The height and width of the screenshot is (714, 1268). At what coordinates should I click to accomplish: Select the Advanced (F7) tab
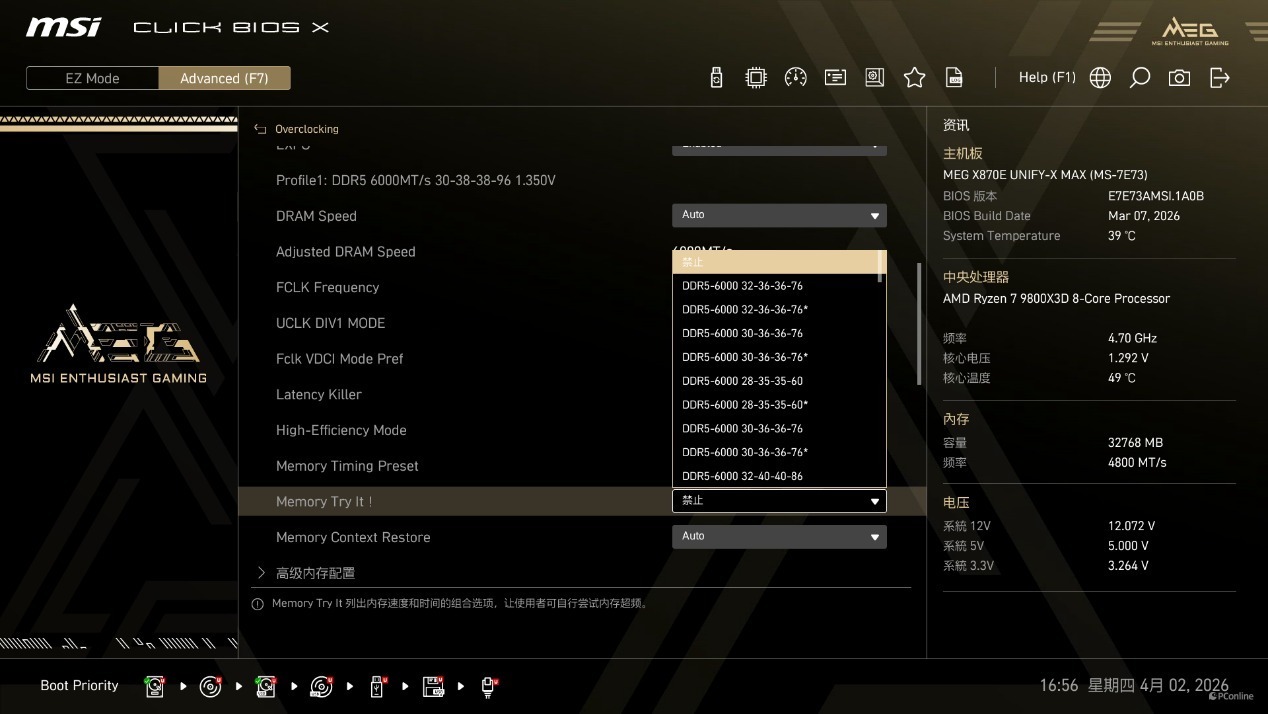click(224, 78)
